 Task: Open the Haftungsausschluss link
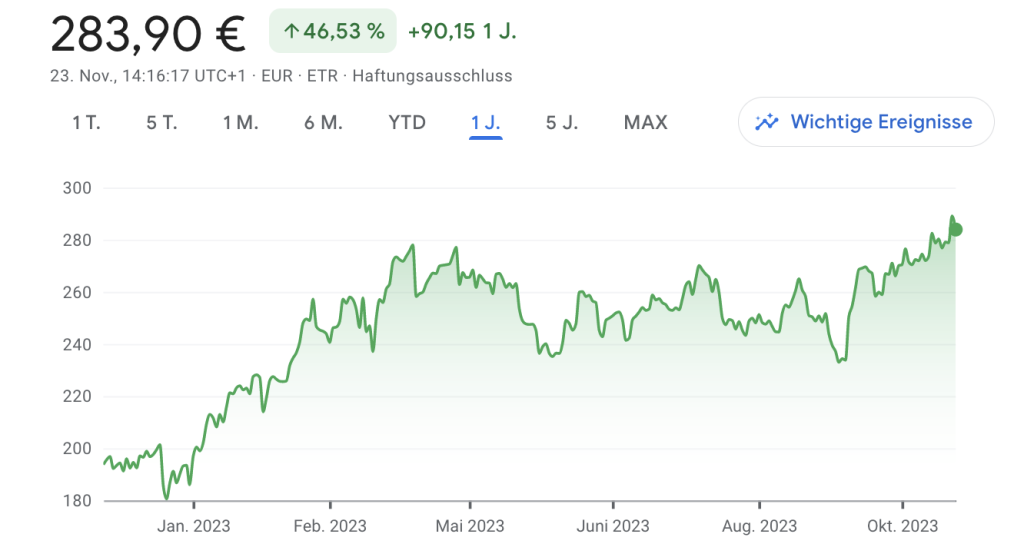tap(432, 76)
